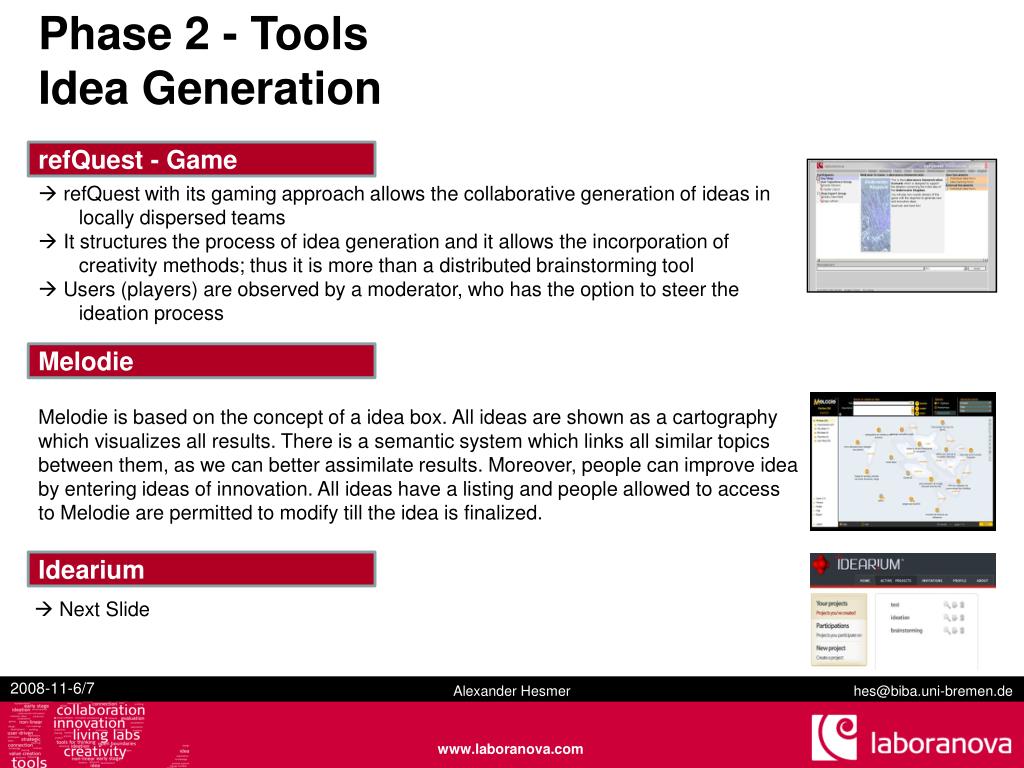1024x768 pixels.
Task: Click the 'laboranova' brand wordmark
Action: (940, 743)
